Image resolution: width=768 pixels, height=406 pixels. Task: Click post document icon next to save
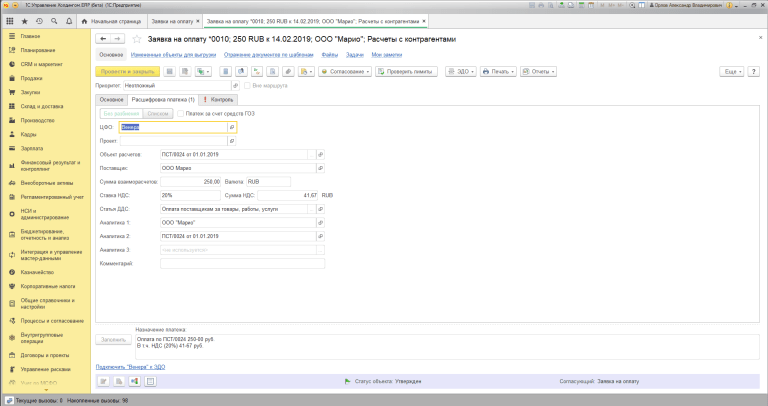click(x=185, y=72)
